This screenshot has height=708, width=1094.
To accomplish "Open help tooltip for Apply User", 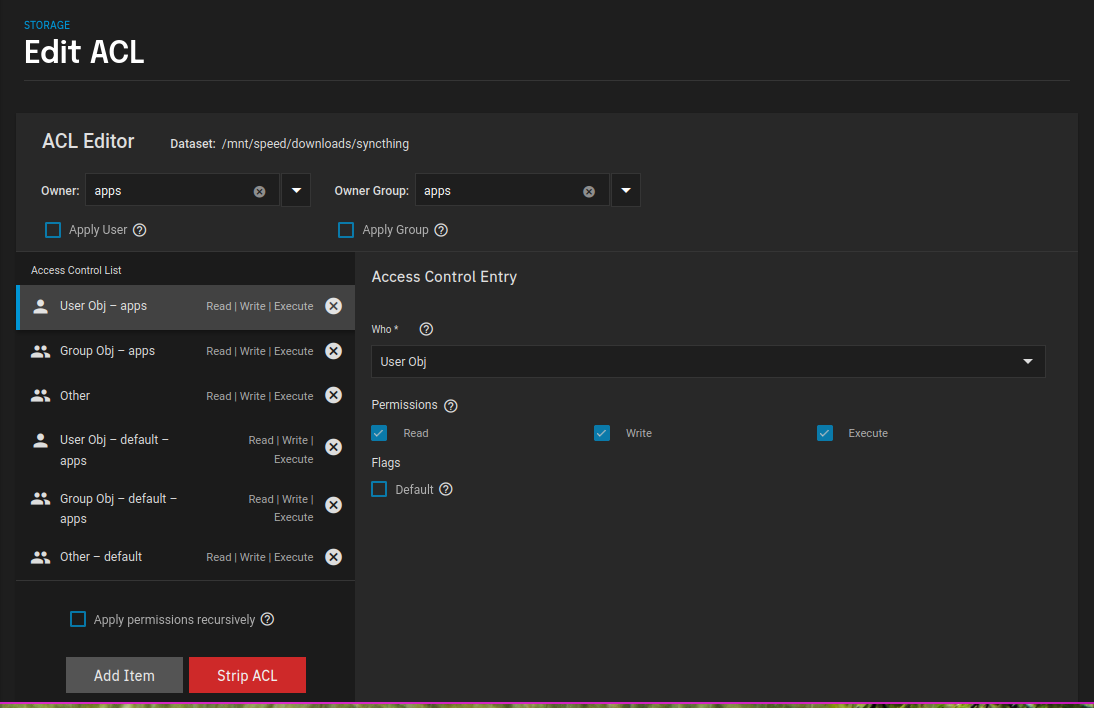I will 140,230.
